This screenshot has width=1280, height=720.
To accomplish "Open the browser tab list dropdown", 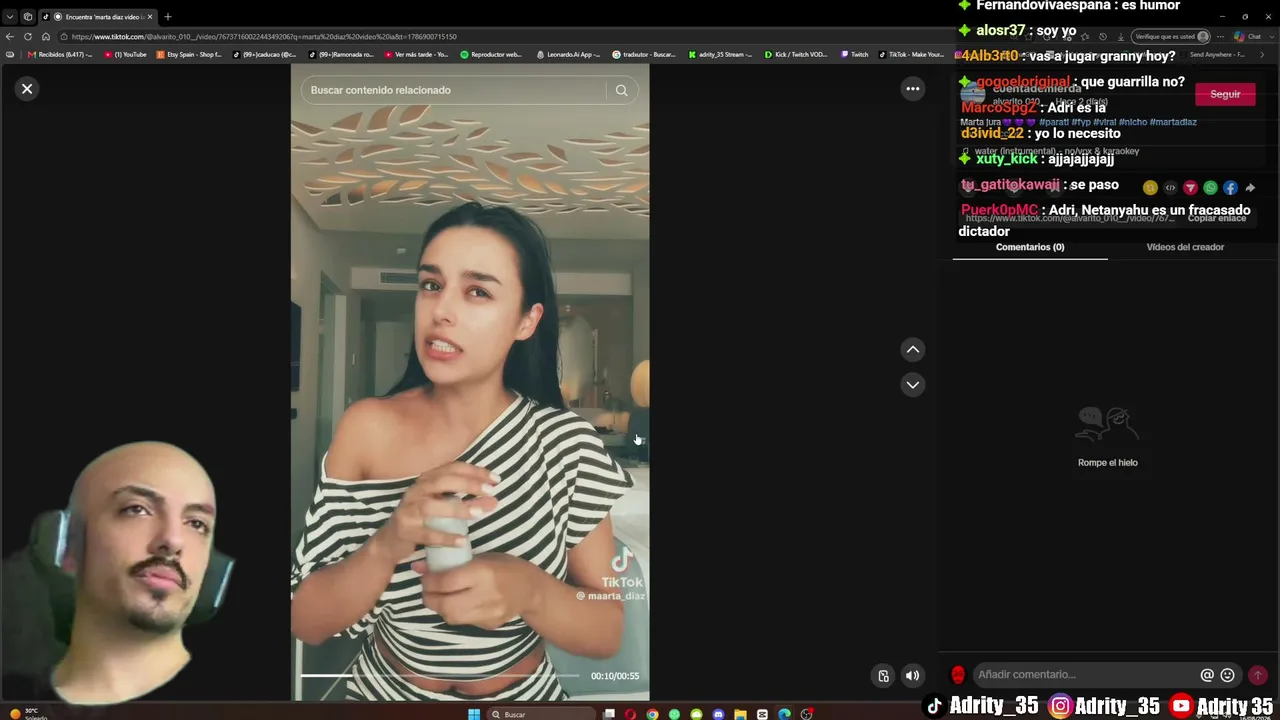I will pos(10,17).
